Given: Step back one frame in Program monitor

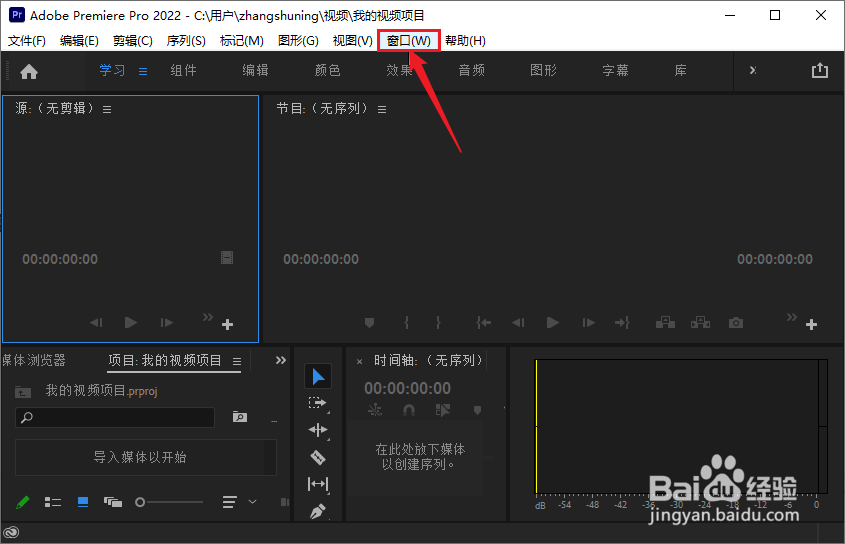Looking at the screenshot, I should coord(518,323).
